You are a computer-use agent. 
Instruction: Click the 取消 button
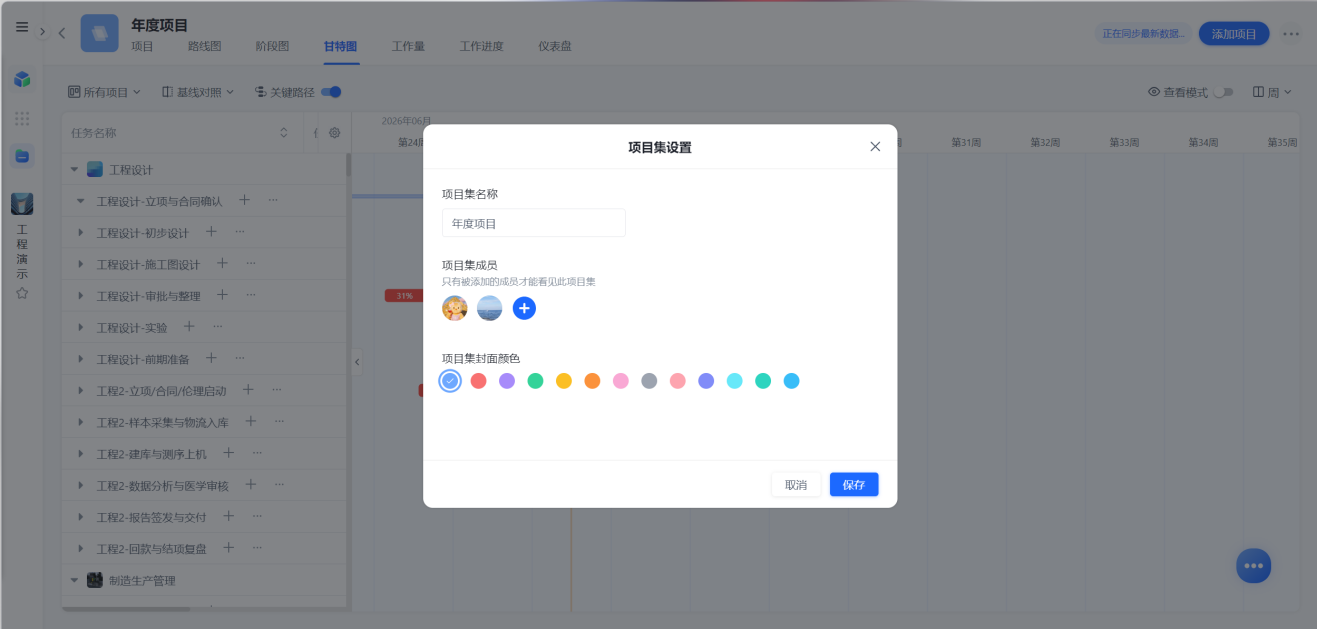[796, 485]
